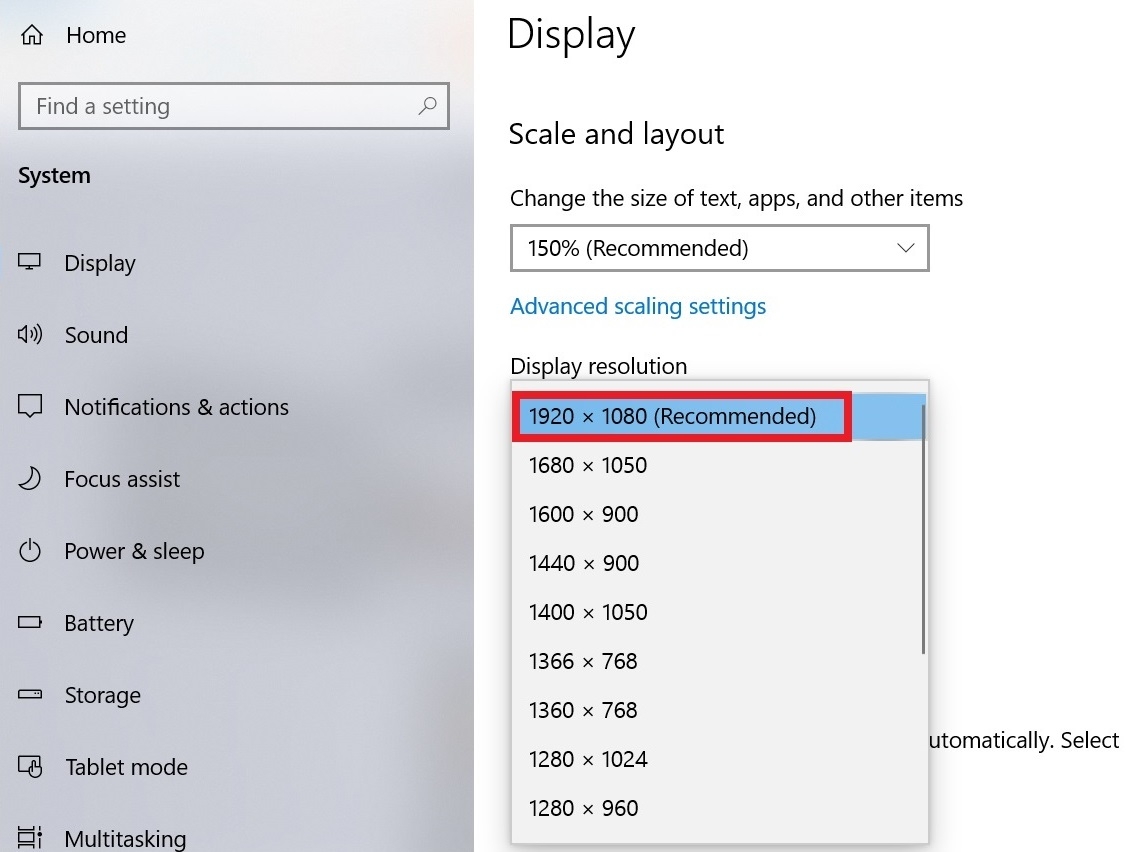This screenshot has height=852, width=1144.
Task: Expand the 150% (Recommended) scale dropdown
Action: [x=719, y=248]
